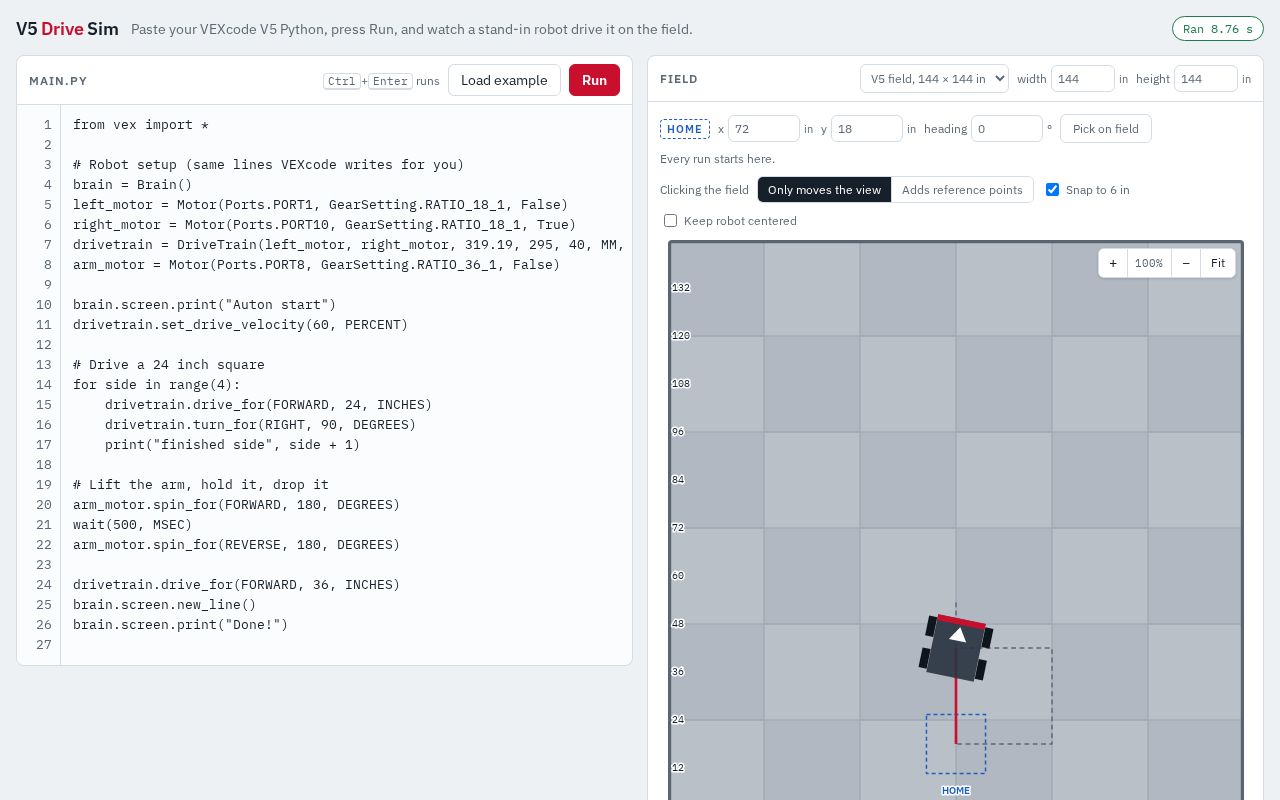Screen dimensions: 1280x800
Task: Reset zoom via the 100% button
Action: 1149,263
